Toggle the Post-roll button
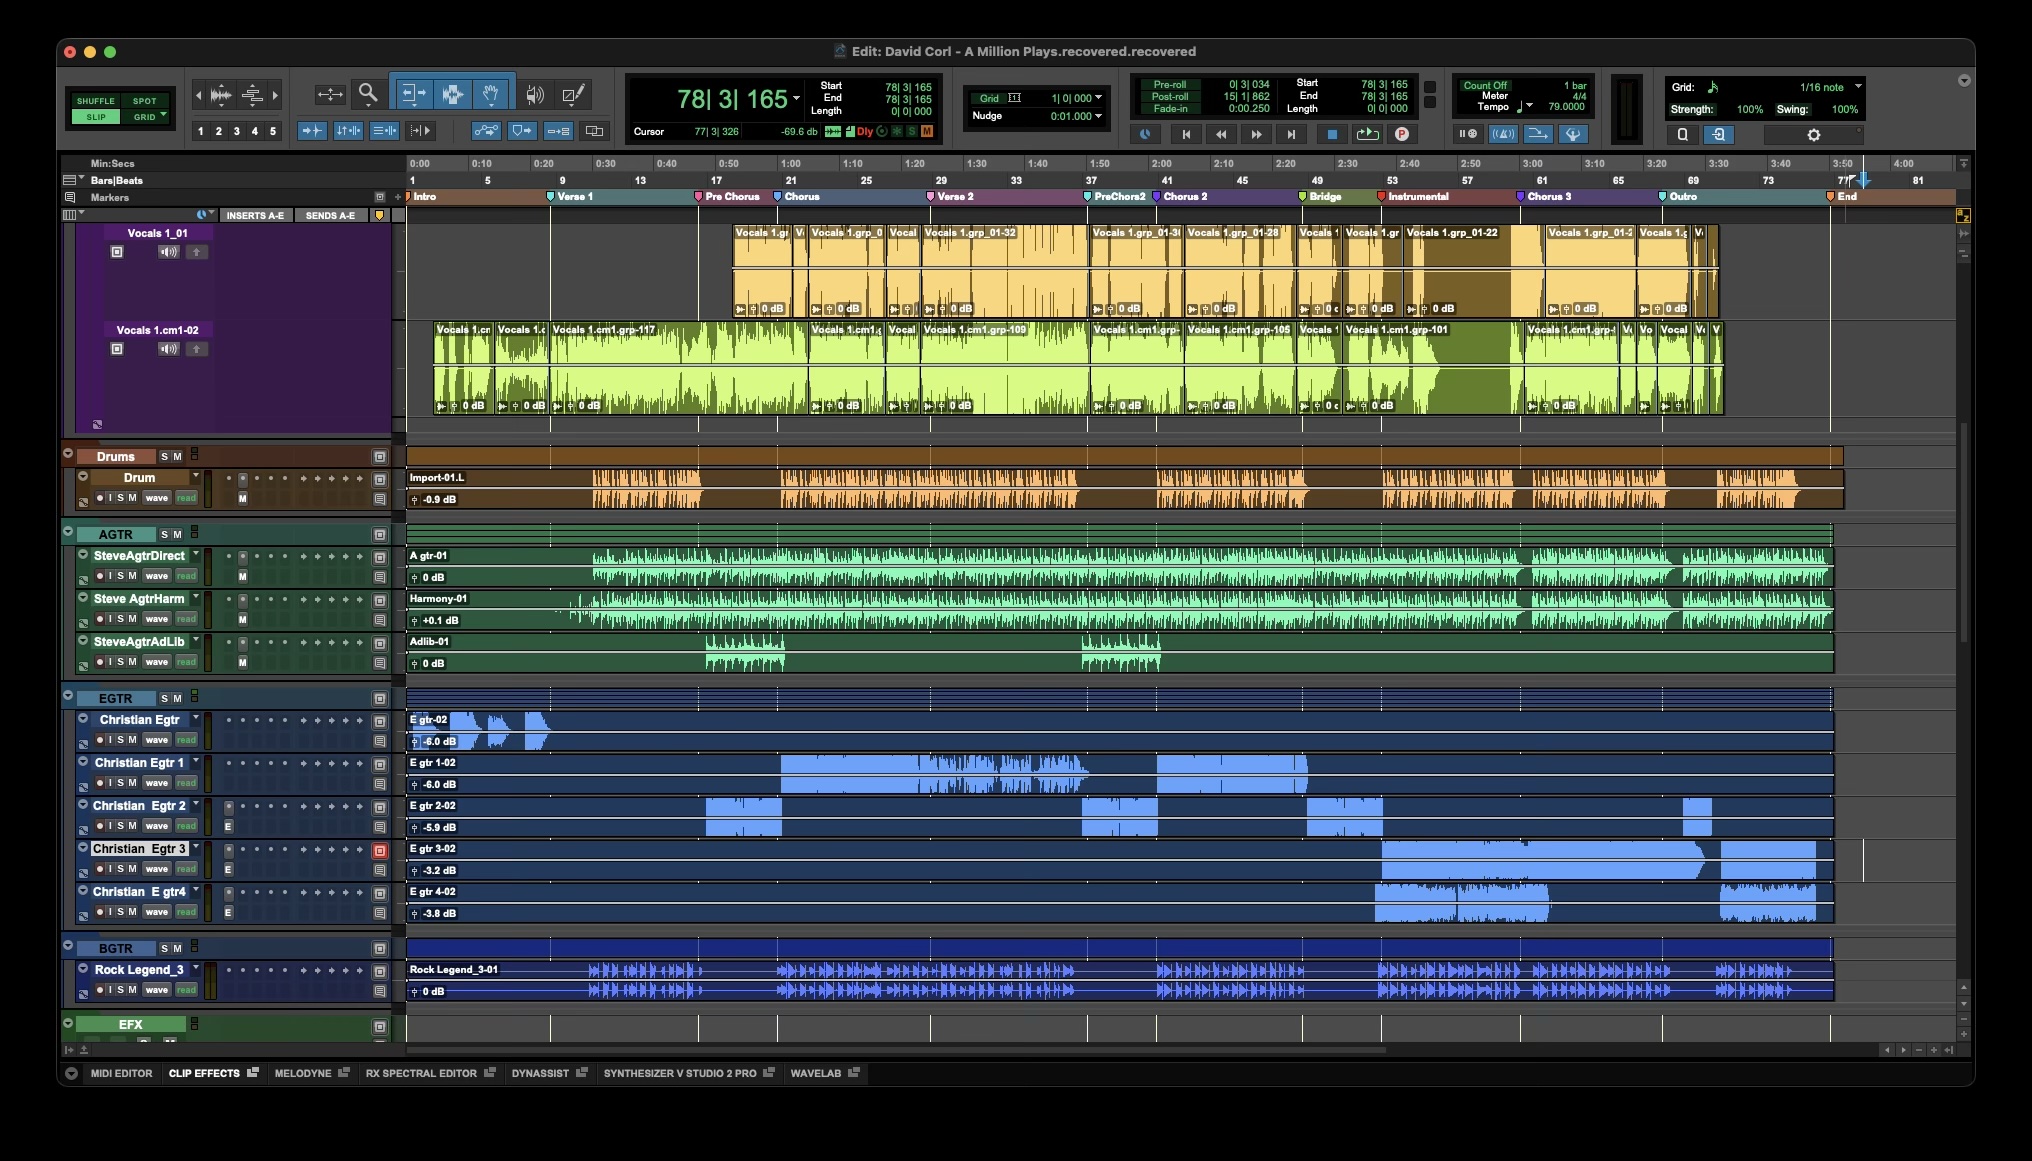This screenshot has height=1161, width=2032. pos(1169,97)
